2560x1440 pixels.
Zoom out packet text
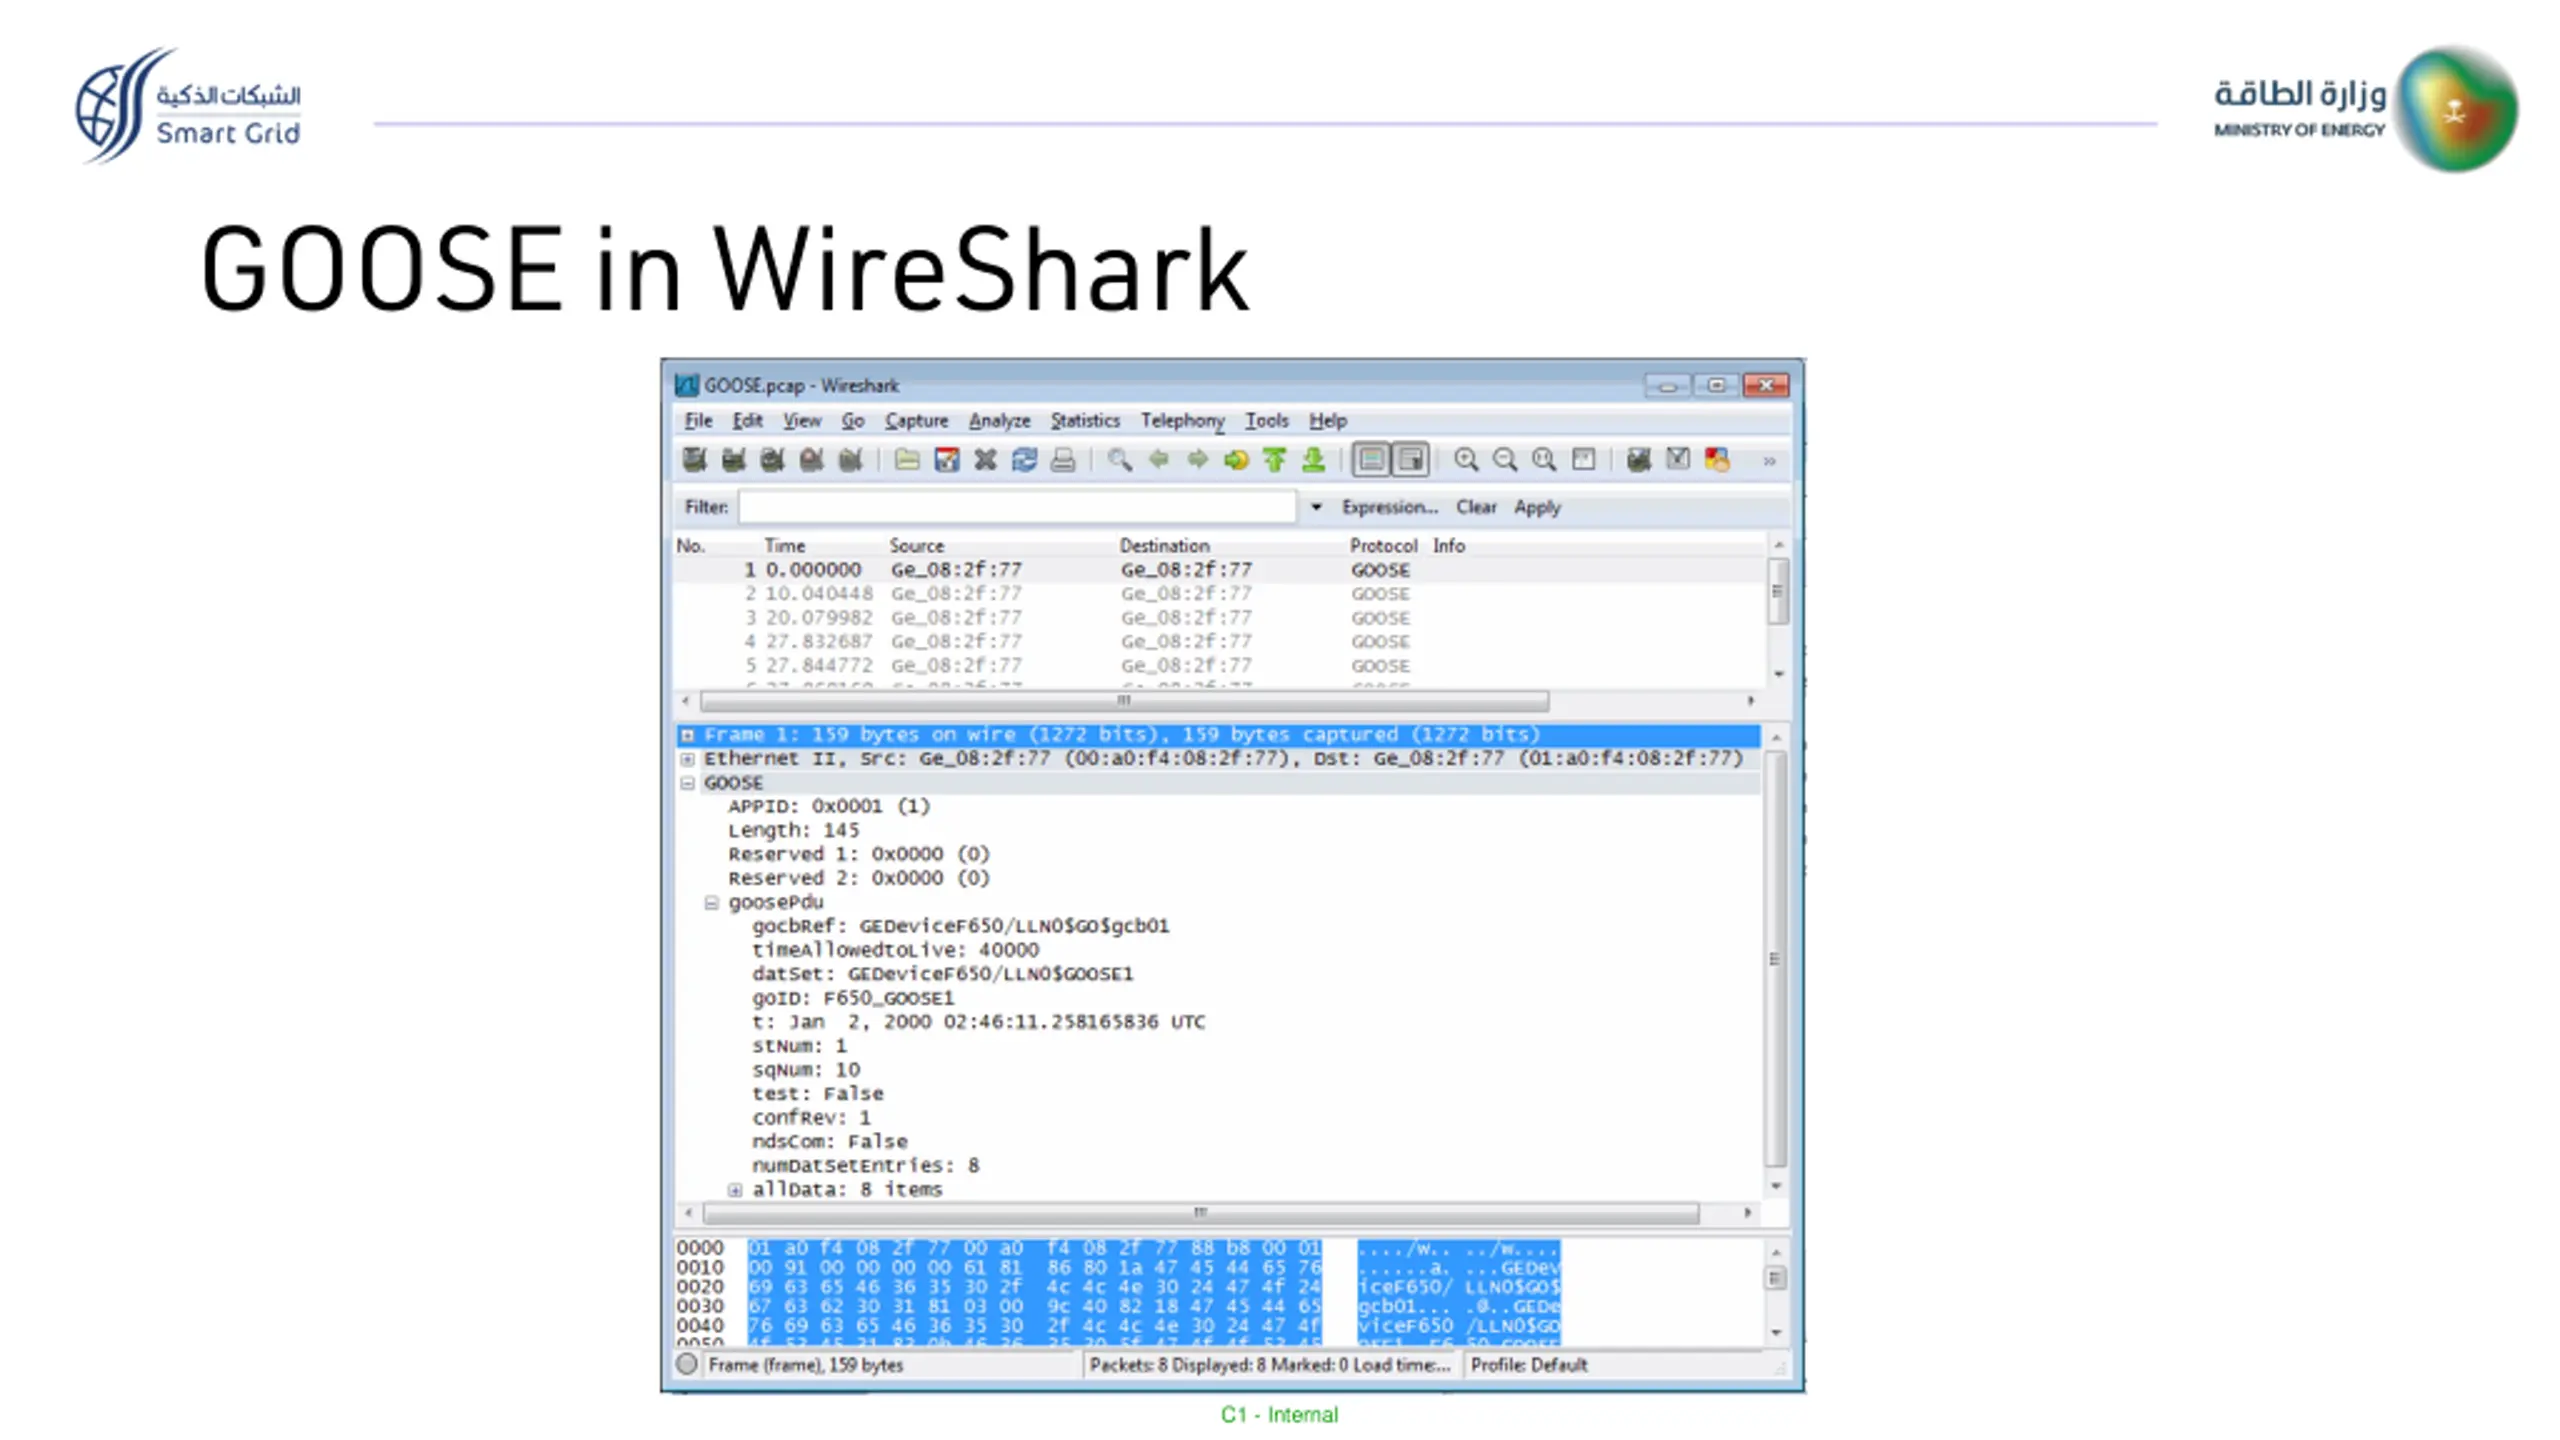pos(1505,460)
